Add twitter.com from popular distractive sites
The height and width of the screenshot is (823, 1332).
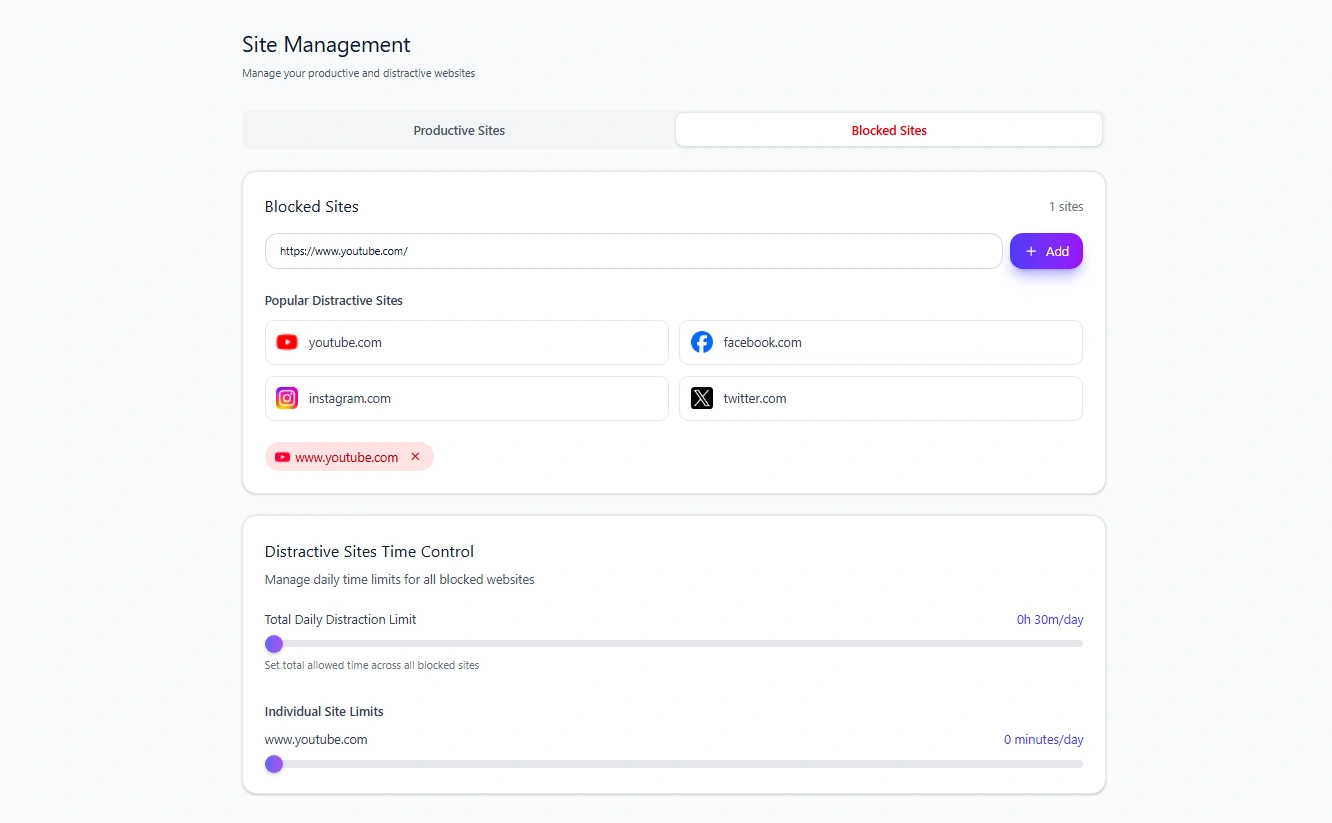click(x=881, y=398)
